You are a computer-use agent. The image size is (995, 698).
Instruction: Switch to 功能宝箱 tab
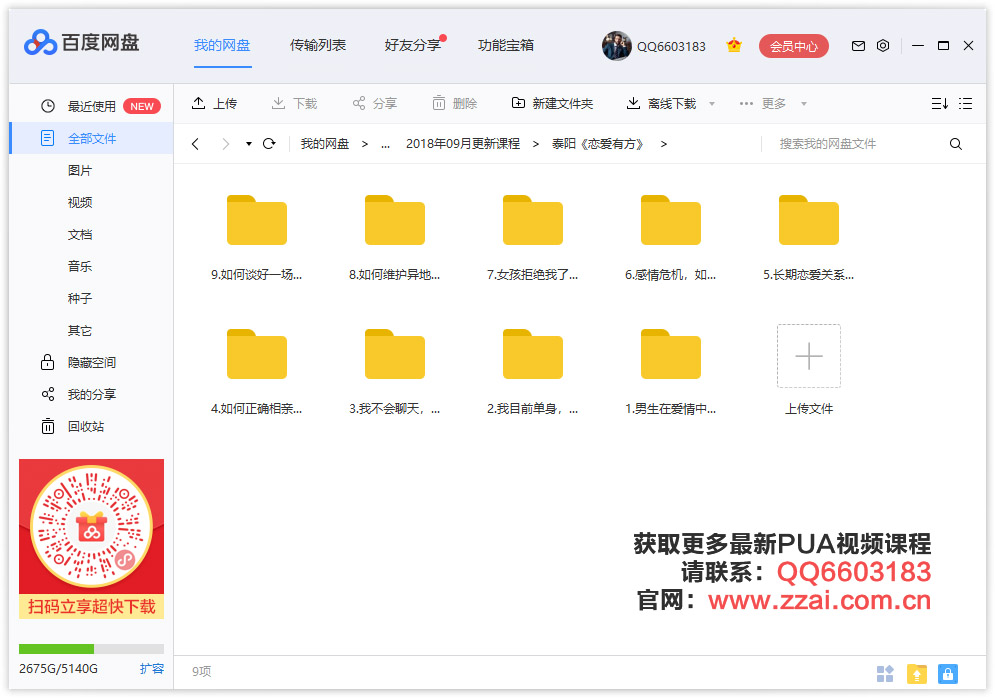click(506, 46)
